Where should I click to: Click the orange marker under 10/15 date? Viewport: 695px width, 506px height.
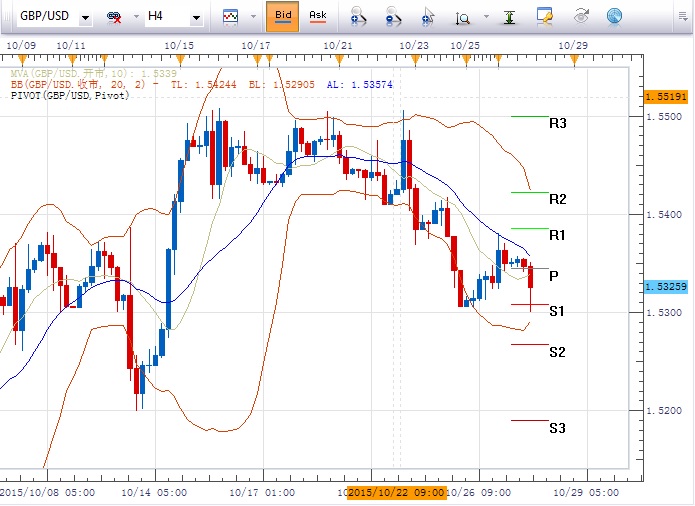point(180,59)
